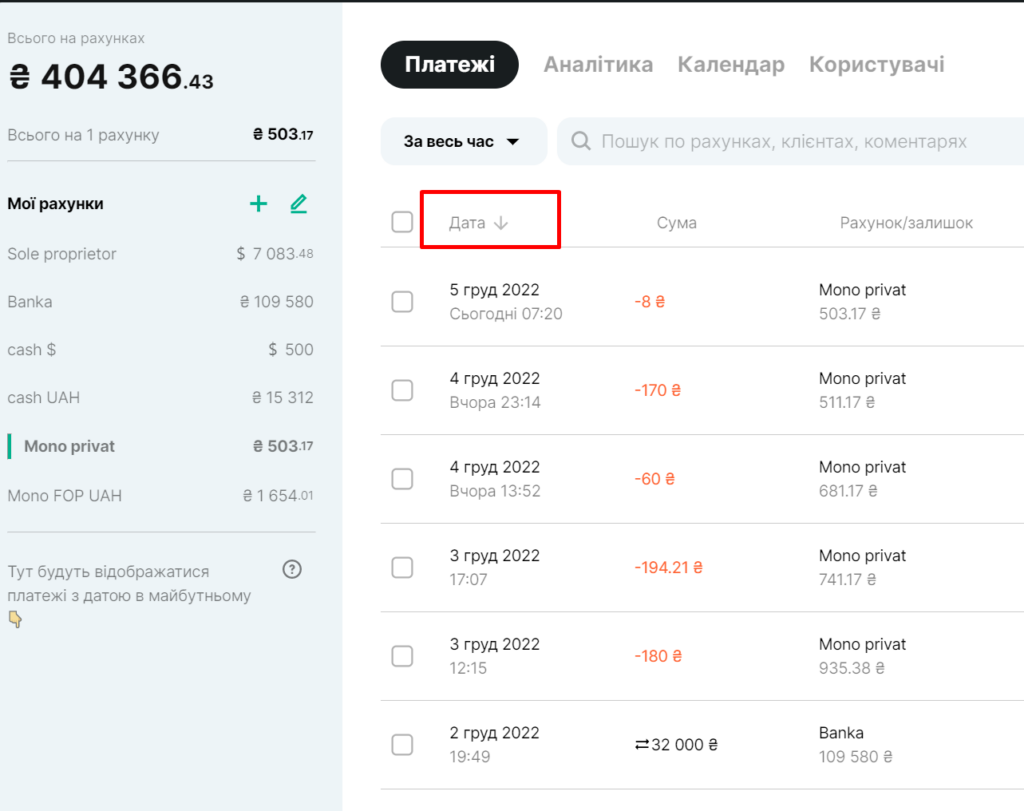This screenshot has height=811, width=1024.
Task: Click the 741.17 ₴ balance cell
Action: pos(848,579)
